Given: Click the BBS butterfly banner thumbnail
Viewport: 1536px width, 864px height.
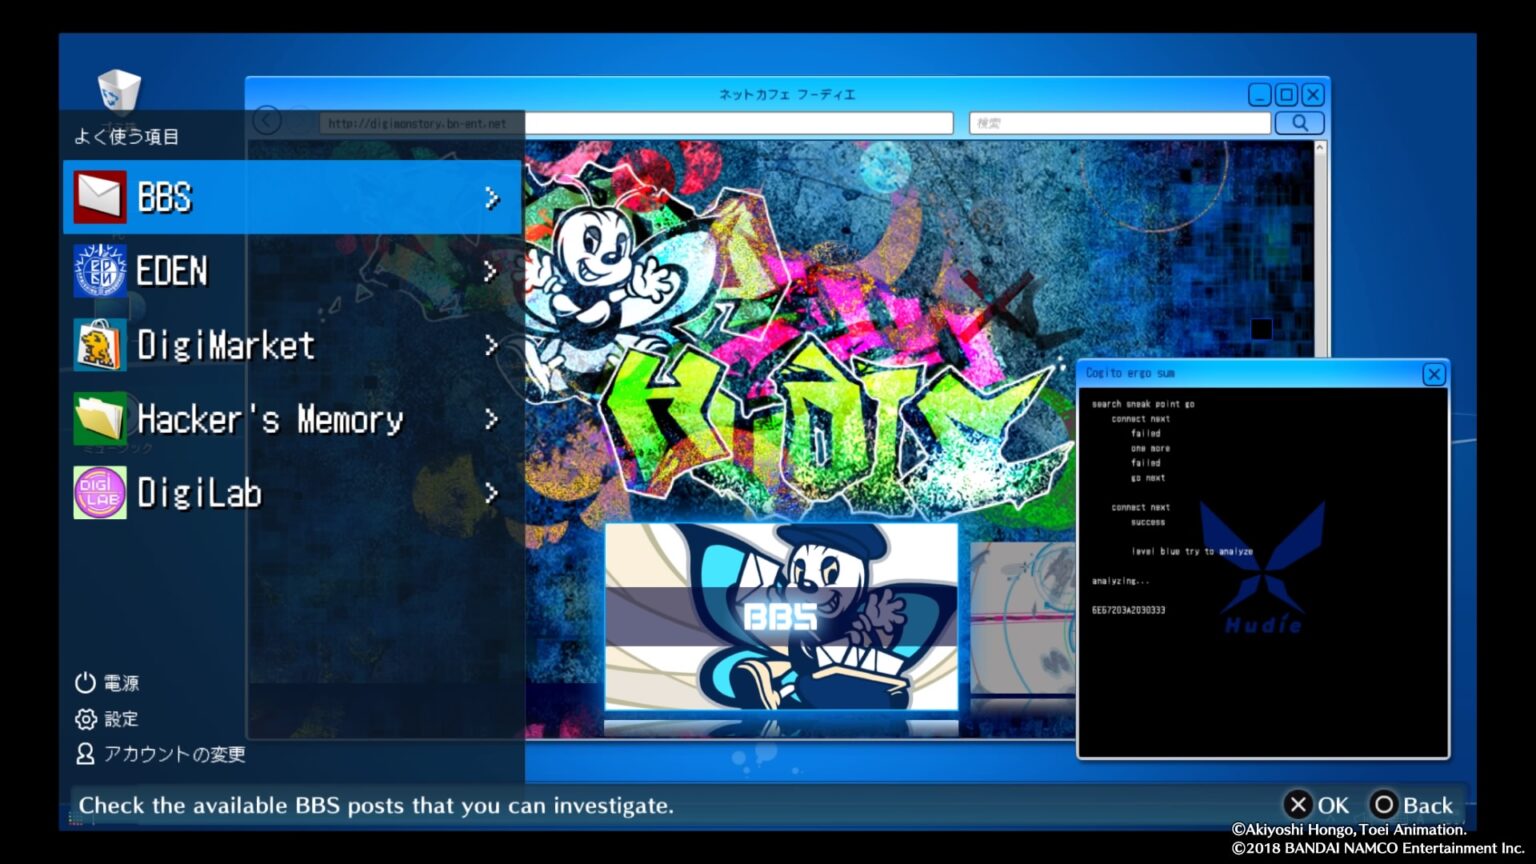Looking at the screenshot, I should pos(781,616).
